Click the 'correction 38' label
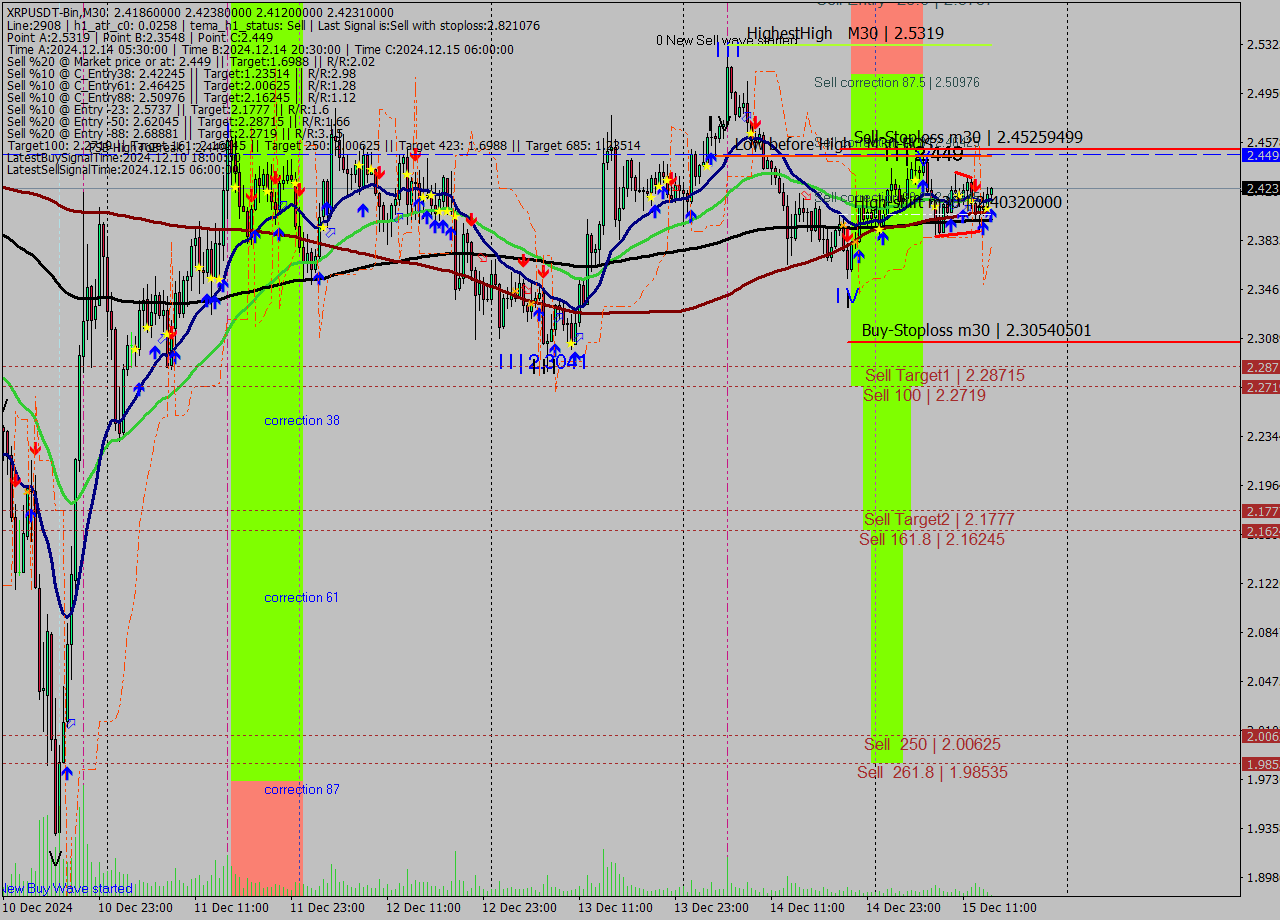This screenshot has height=920, width=1280. pos(301,421)
